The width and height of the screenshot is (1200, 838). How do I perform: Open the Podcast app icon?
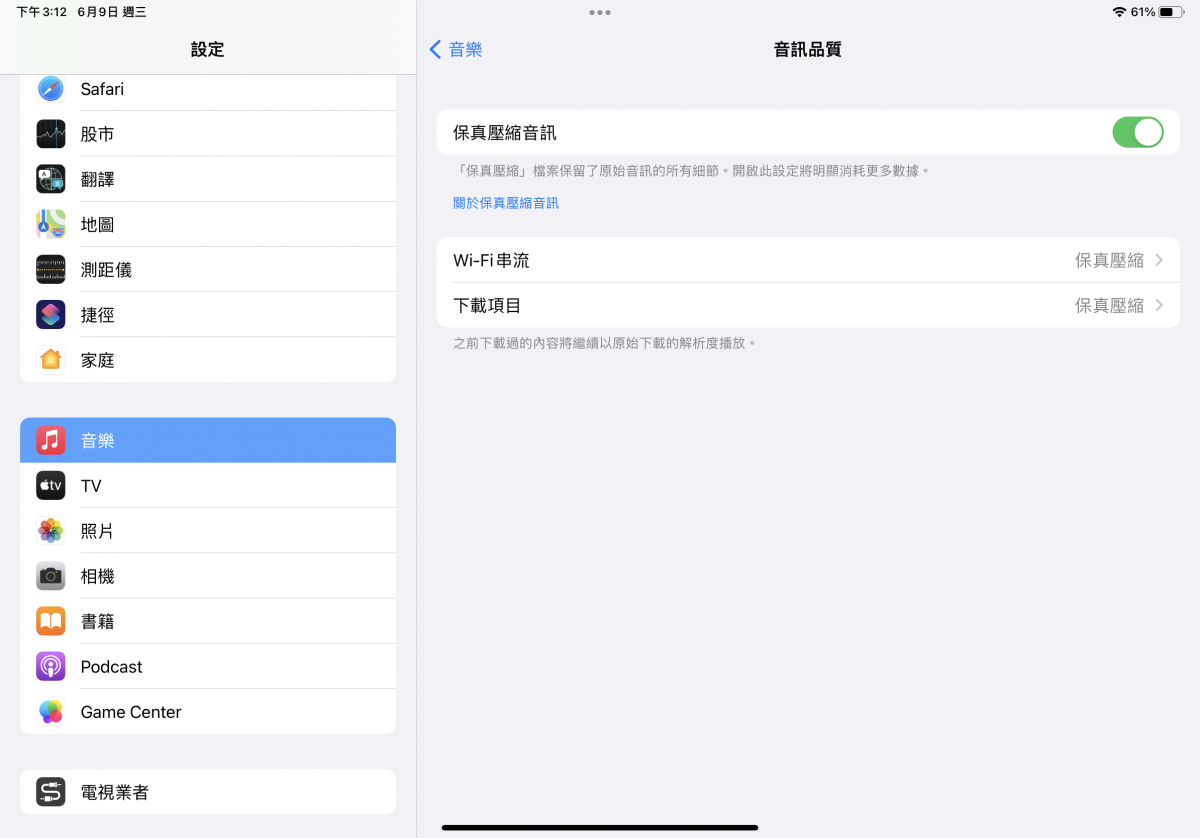click(x=51, y=667)
